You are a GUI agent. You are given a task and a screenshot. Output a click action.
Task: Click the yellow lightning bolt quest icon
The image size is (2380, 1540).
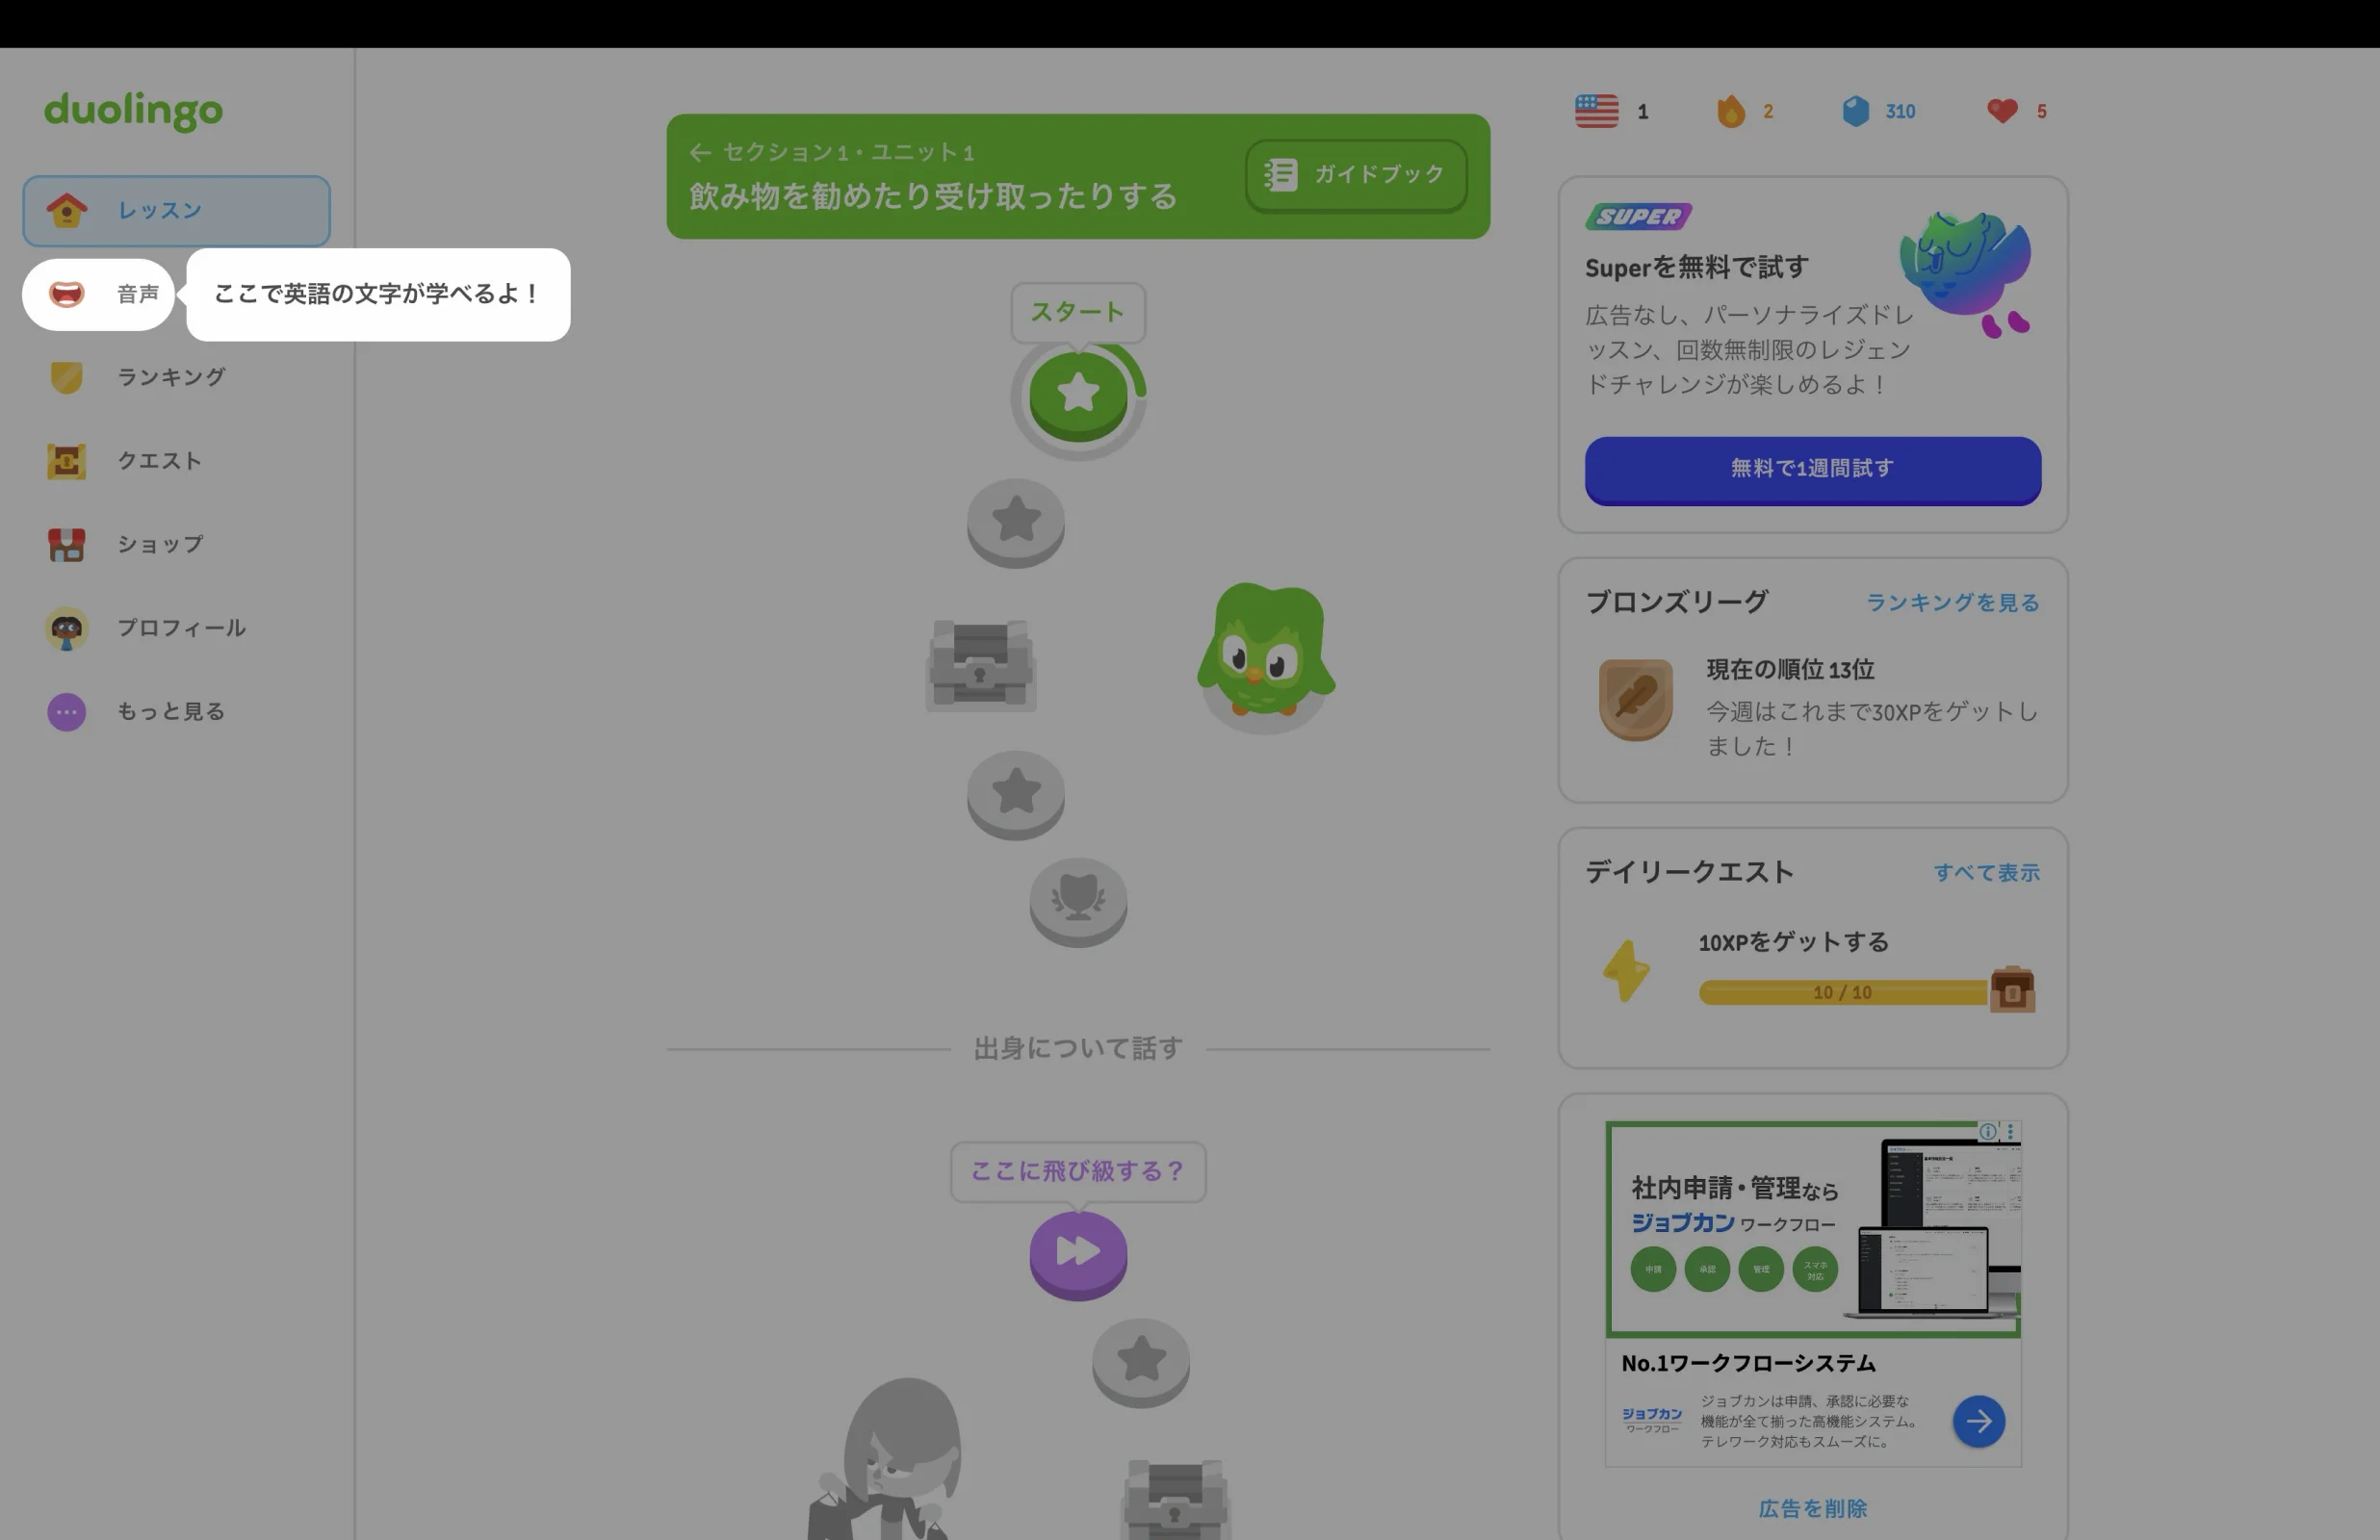1626,970
